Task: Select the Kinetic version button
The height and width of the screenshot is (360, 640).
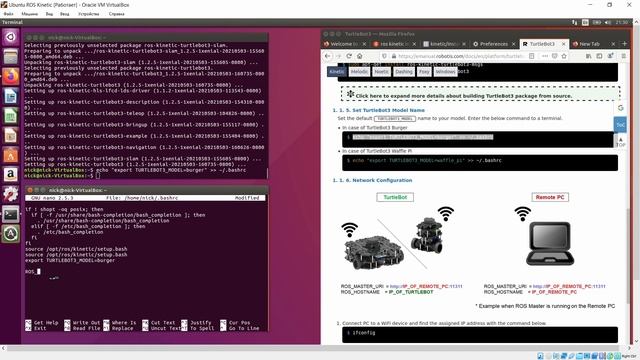Action: tap(337, 71)
